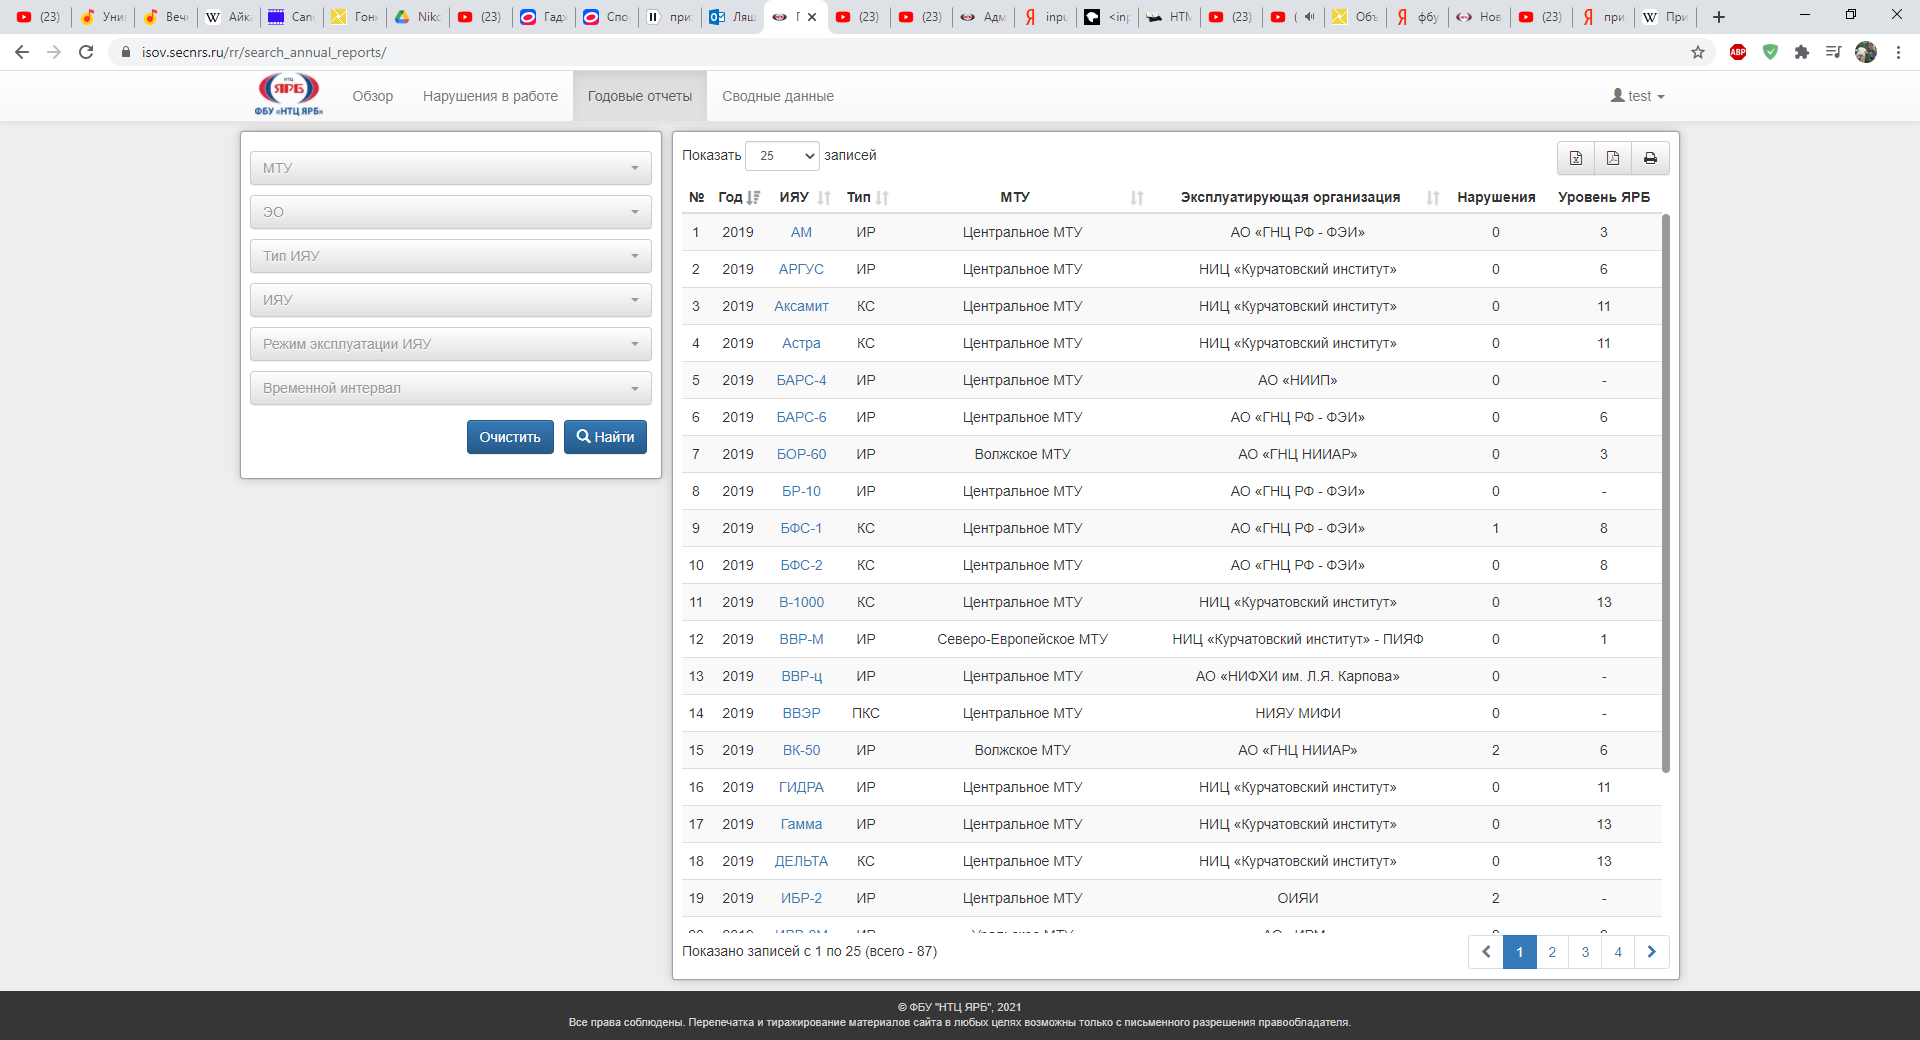
Task: Open the Нарушения в работе tab
Action: [x=490, y=96]
